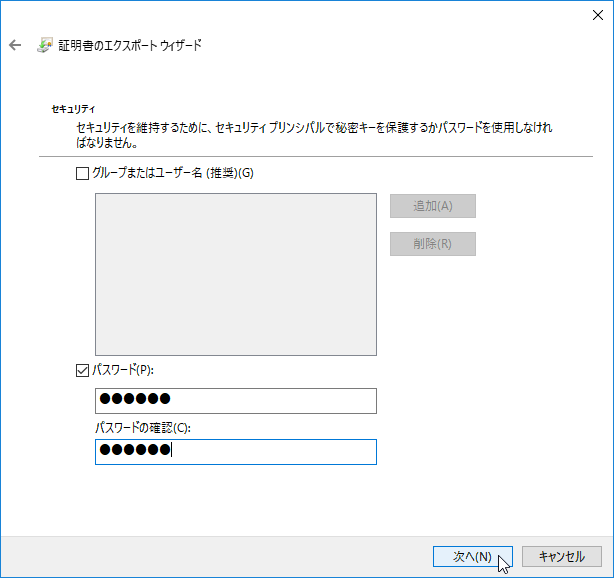The height and width of the screenshot is (578, 614).
Task: Click the certificate export wizard icon
Action: point(45,45)
